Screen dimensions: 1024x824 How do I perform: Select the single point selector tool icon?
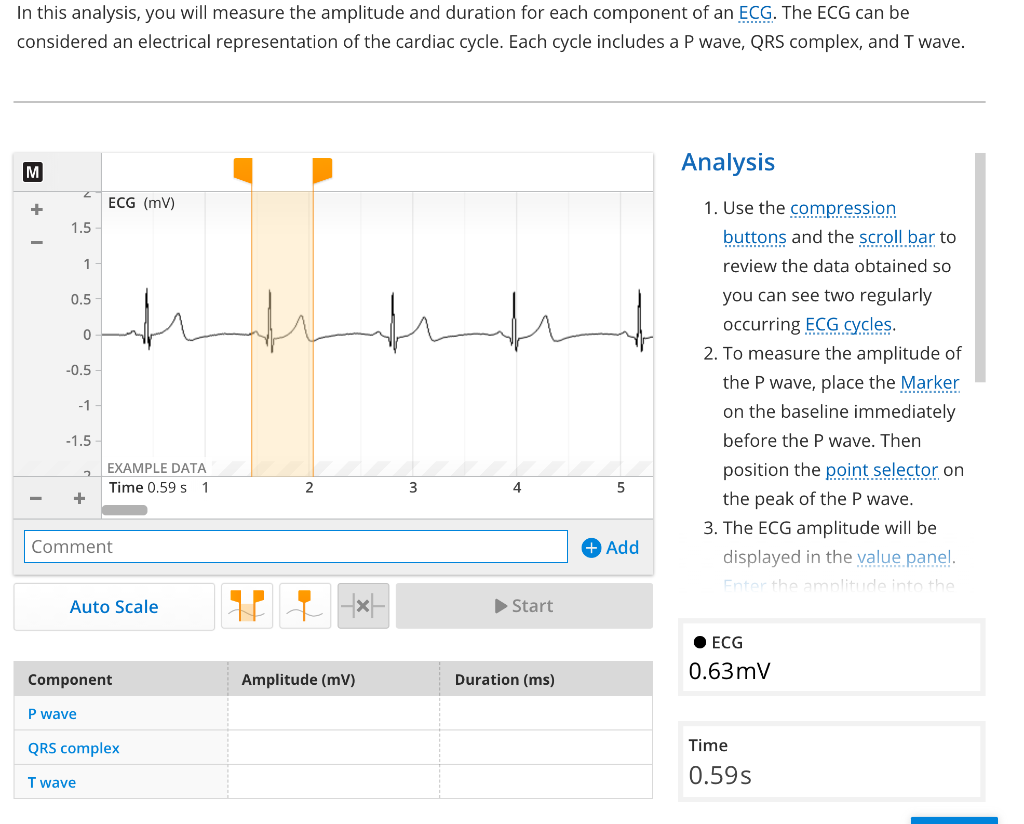click(x=305, y=606)
